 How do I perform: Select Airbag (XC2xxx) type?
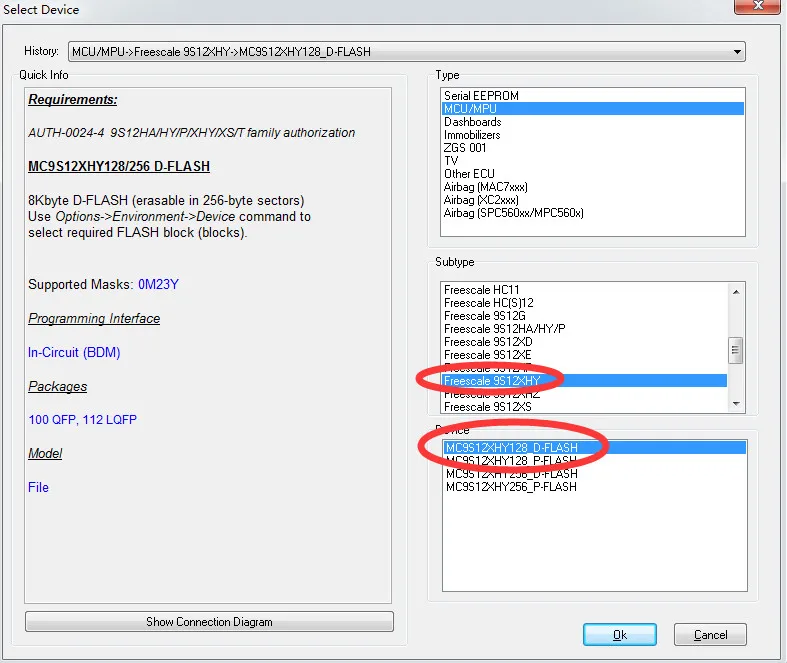592,200
